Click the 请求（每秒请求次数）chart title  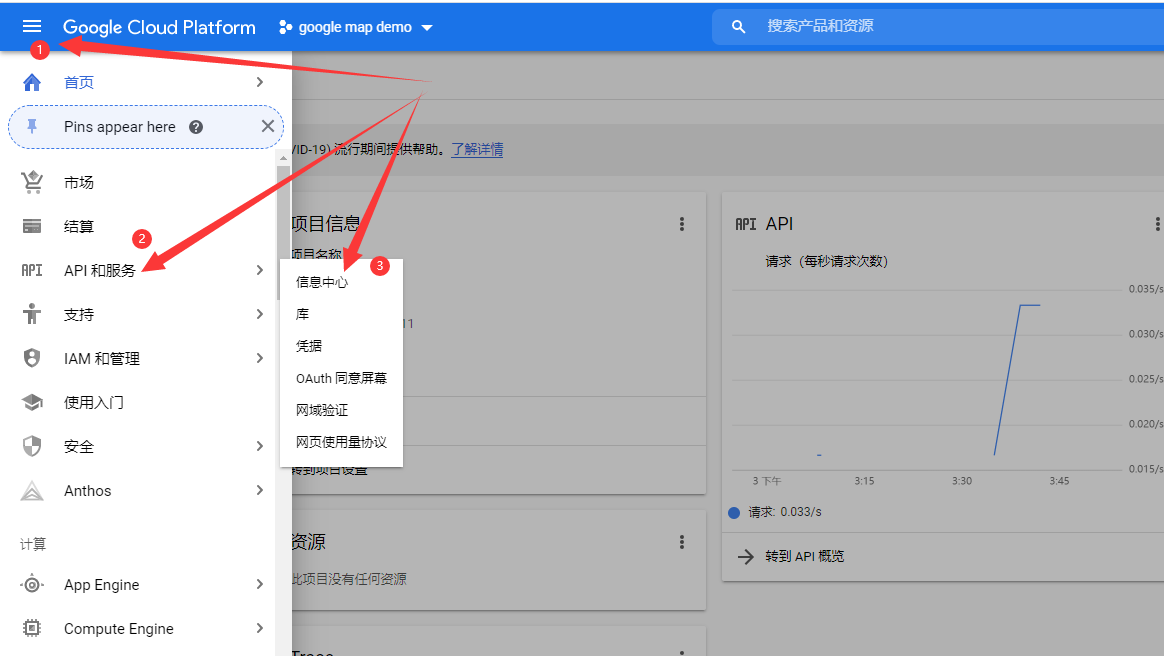(x=826, y=261)
